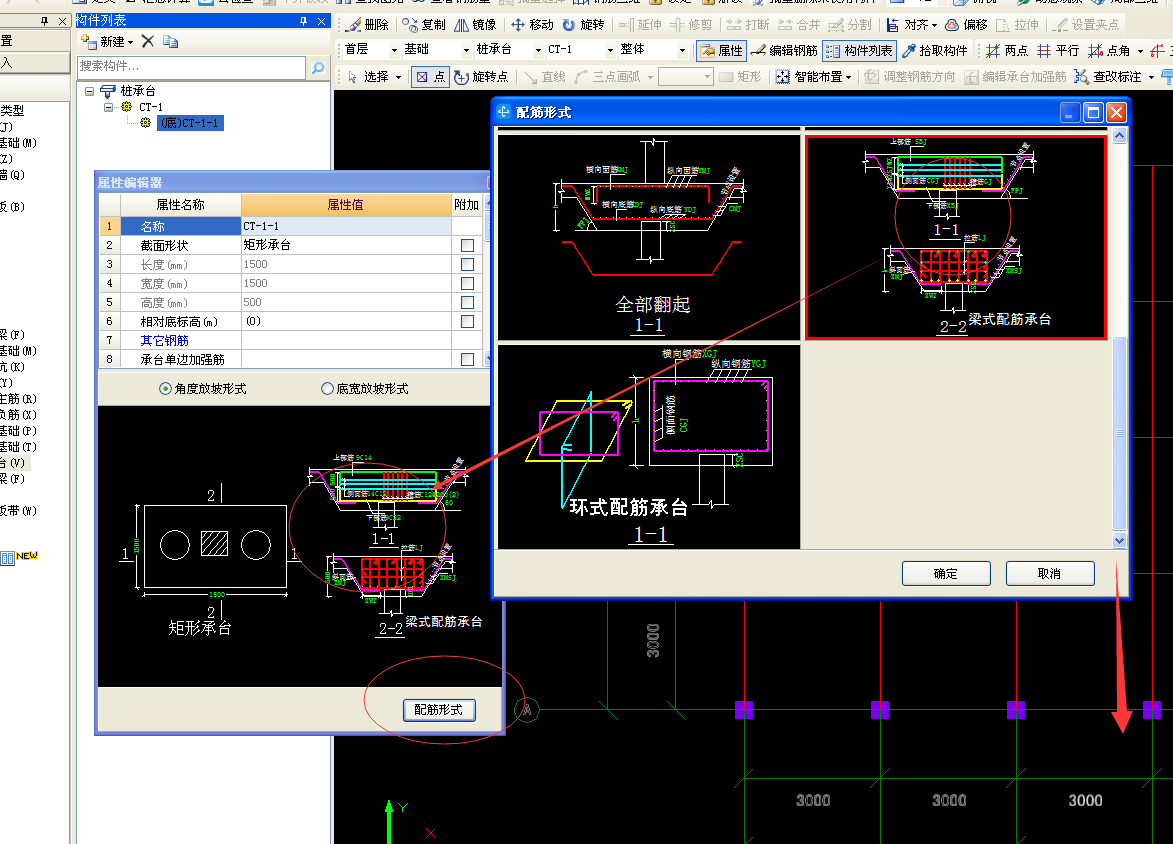Check the 附加 box for 相对底标高(m)
1173x844 pixels.
468,322
